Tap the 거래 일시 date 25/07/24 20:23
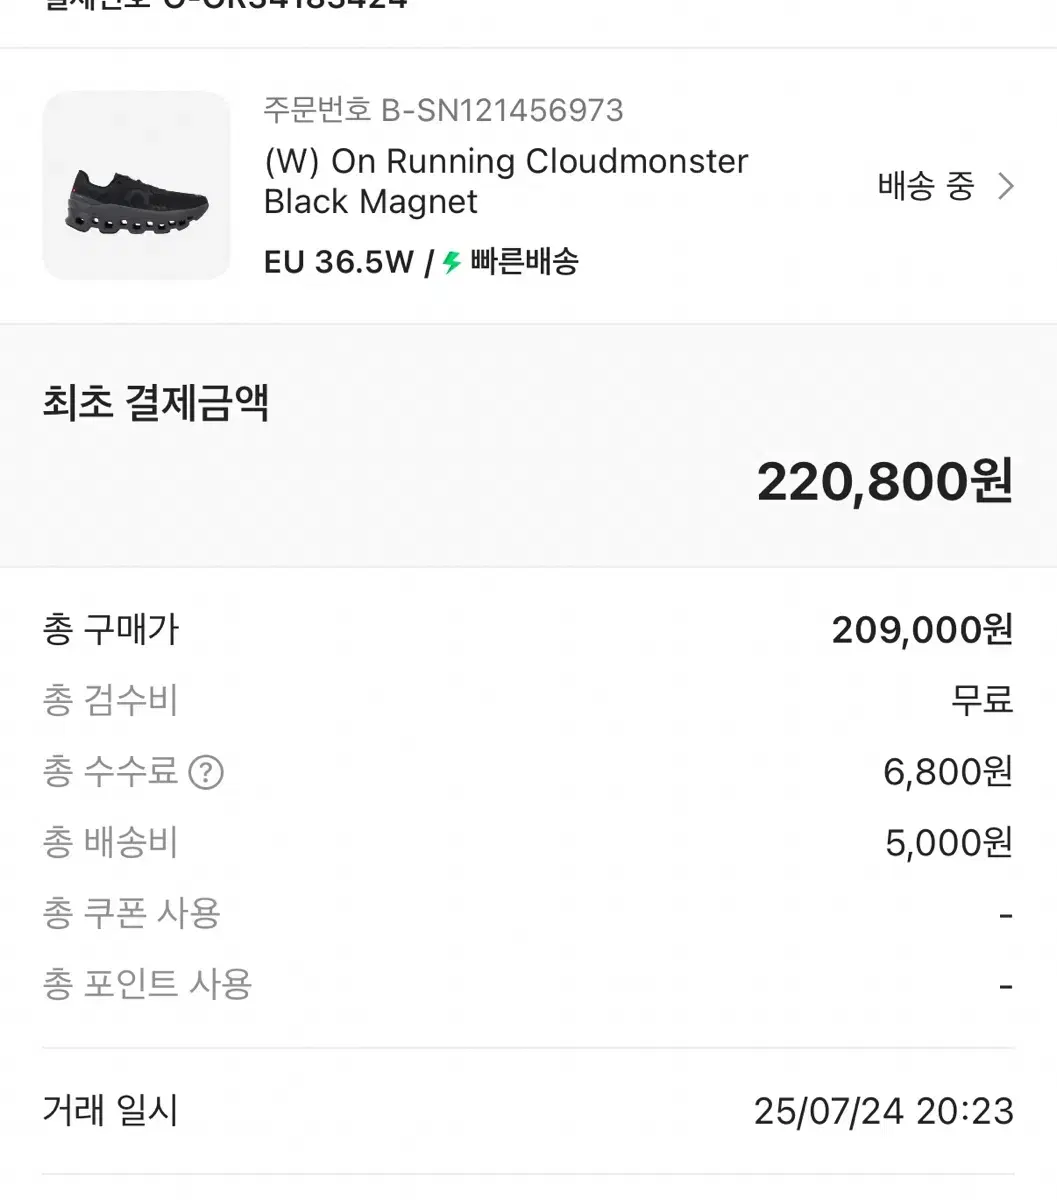1057x1200 pixels. [x=884, y=1111]
